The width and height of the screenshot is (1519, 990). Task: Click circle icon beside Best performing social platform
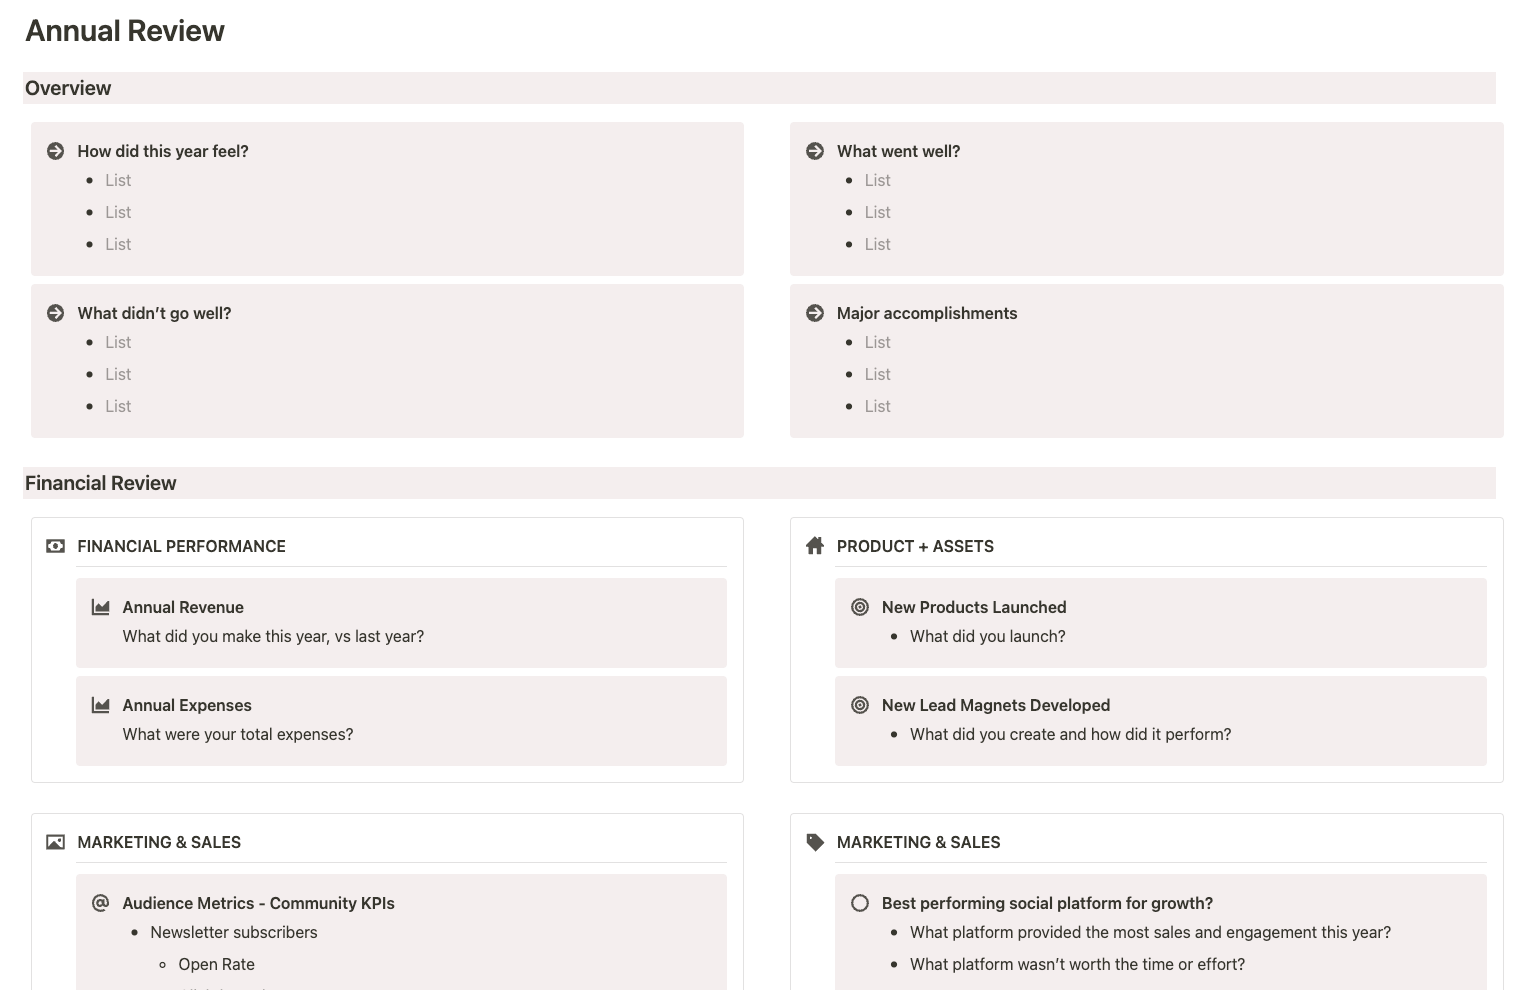pos(860,903)
